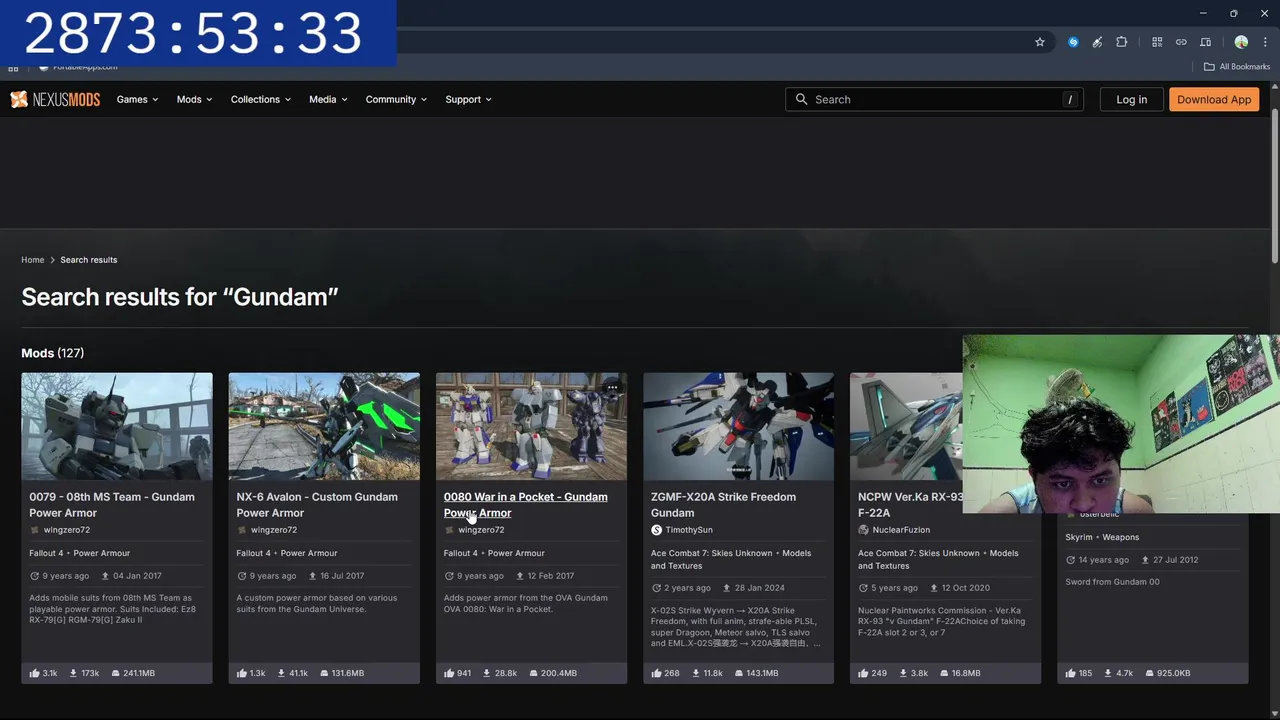
Task: Click the file size icon on NX-6 Avalon card
Action: pyautogui.click(x=325, y=673)
